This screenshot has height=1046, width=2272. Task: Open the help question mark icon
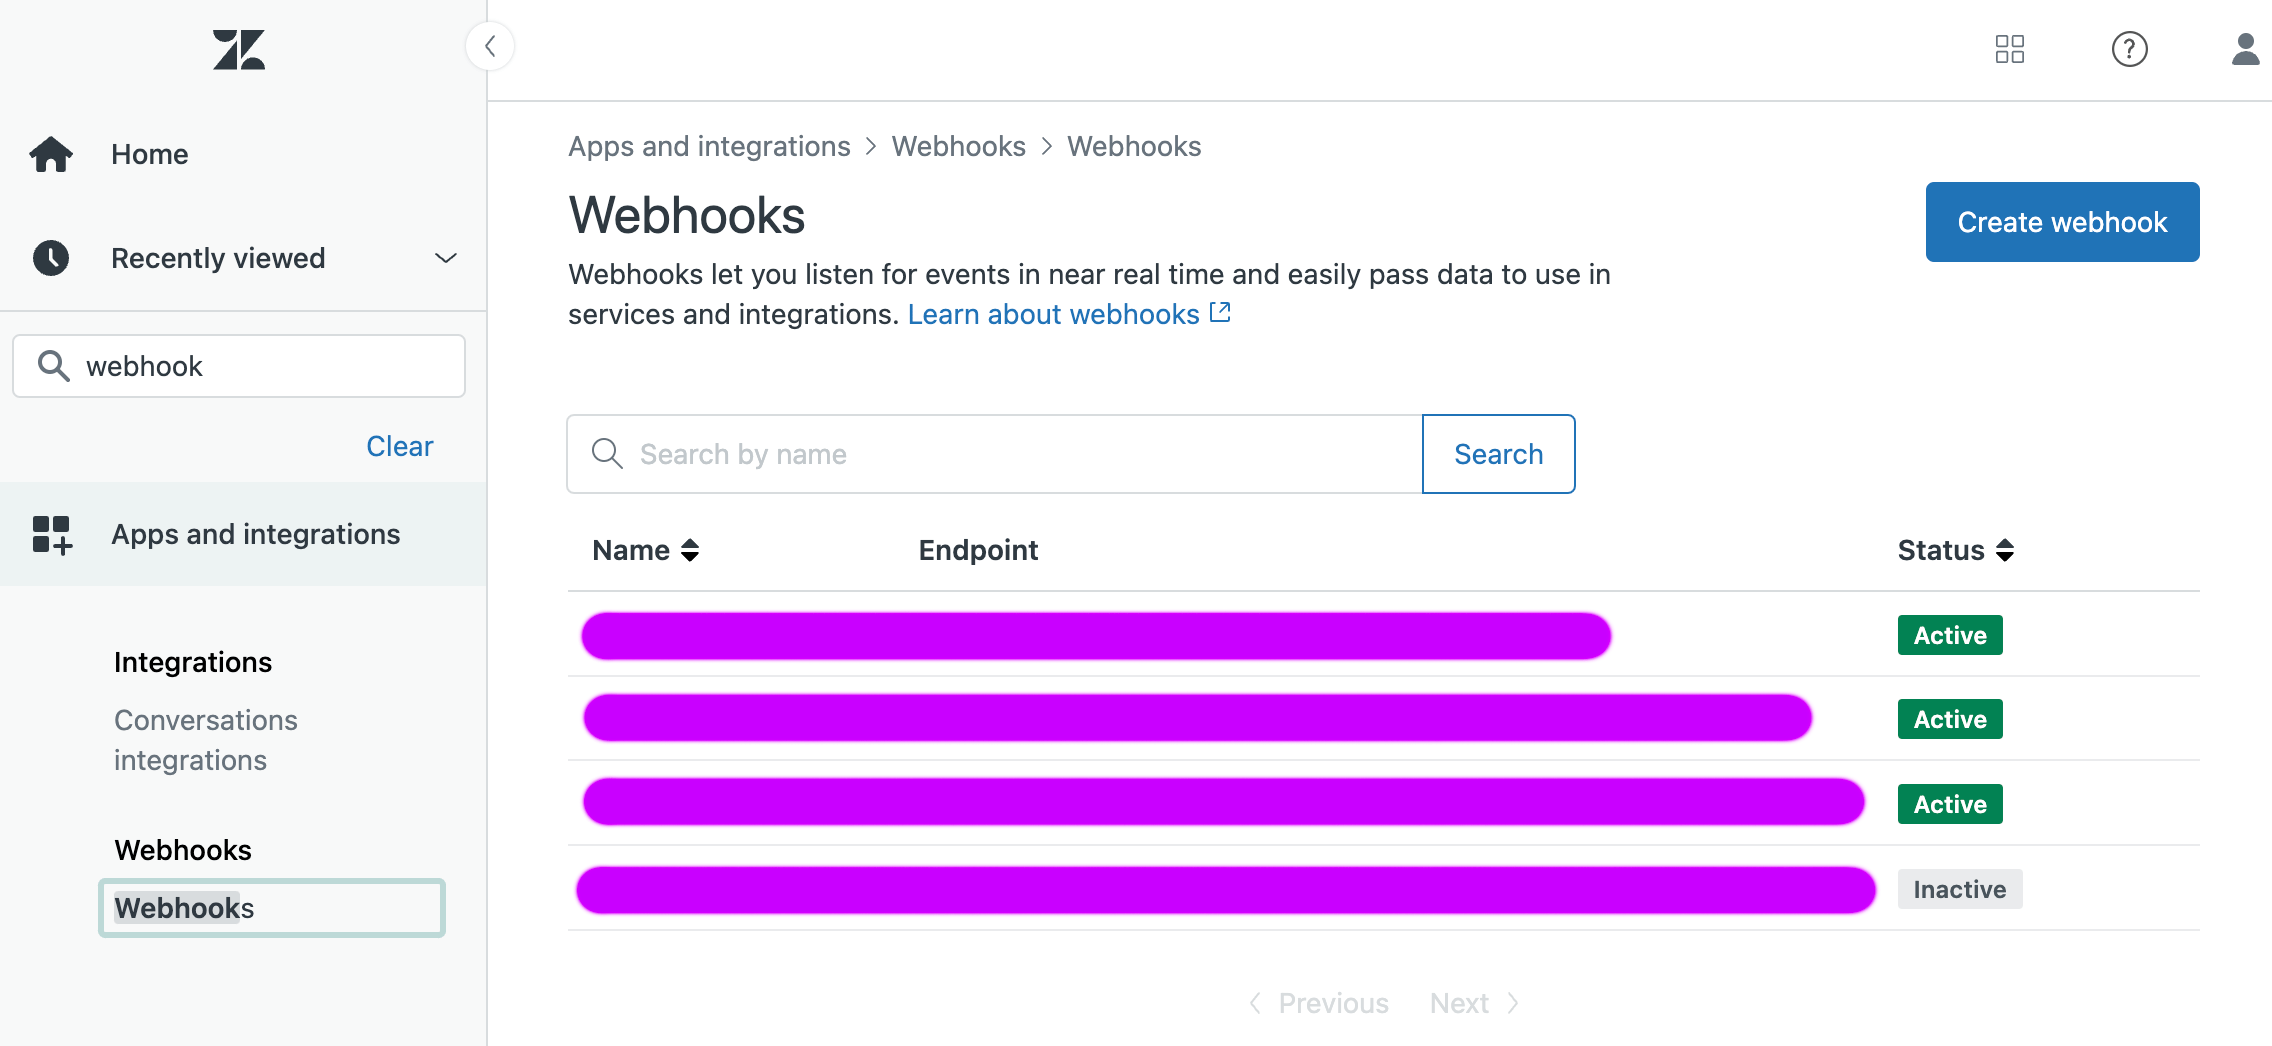click(2129, 49)
